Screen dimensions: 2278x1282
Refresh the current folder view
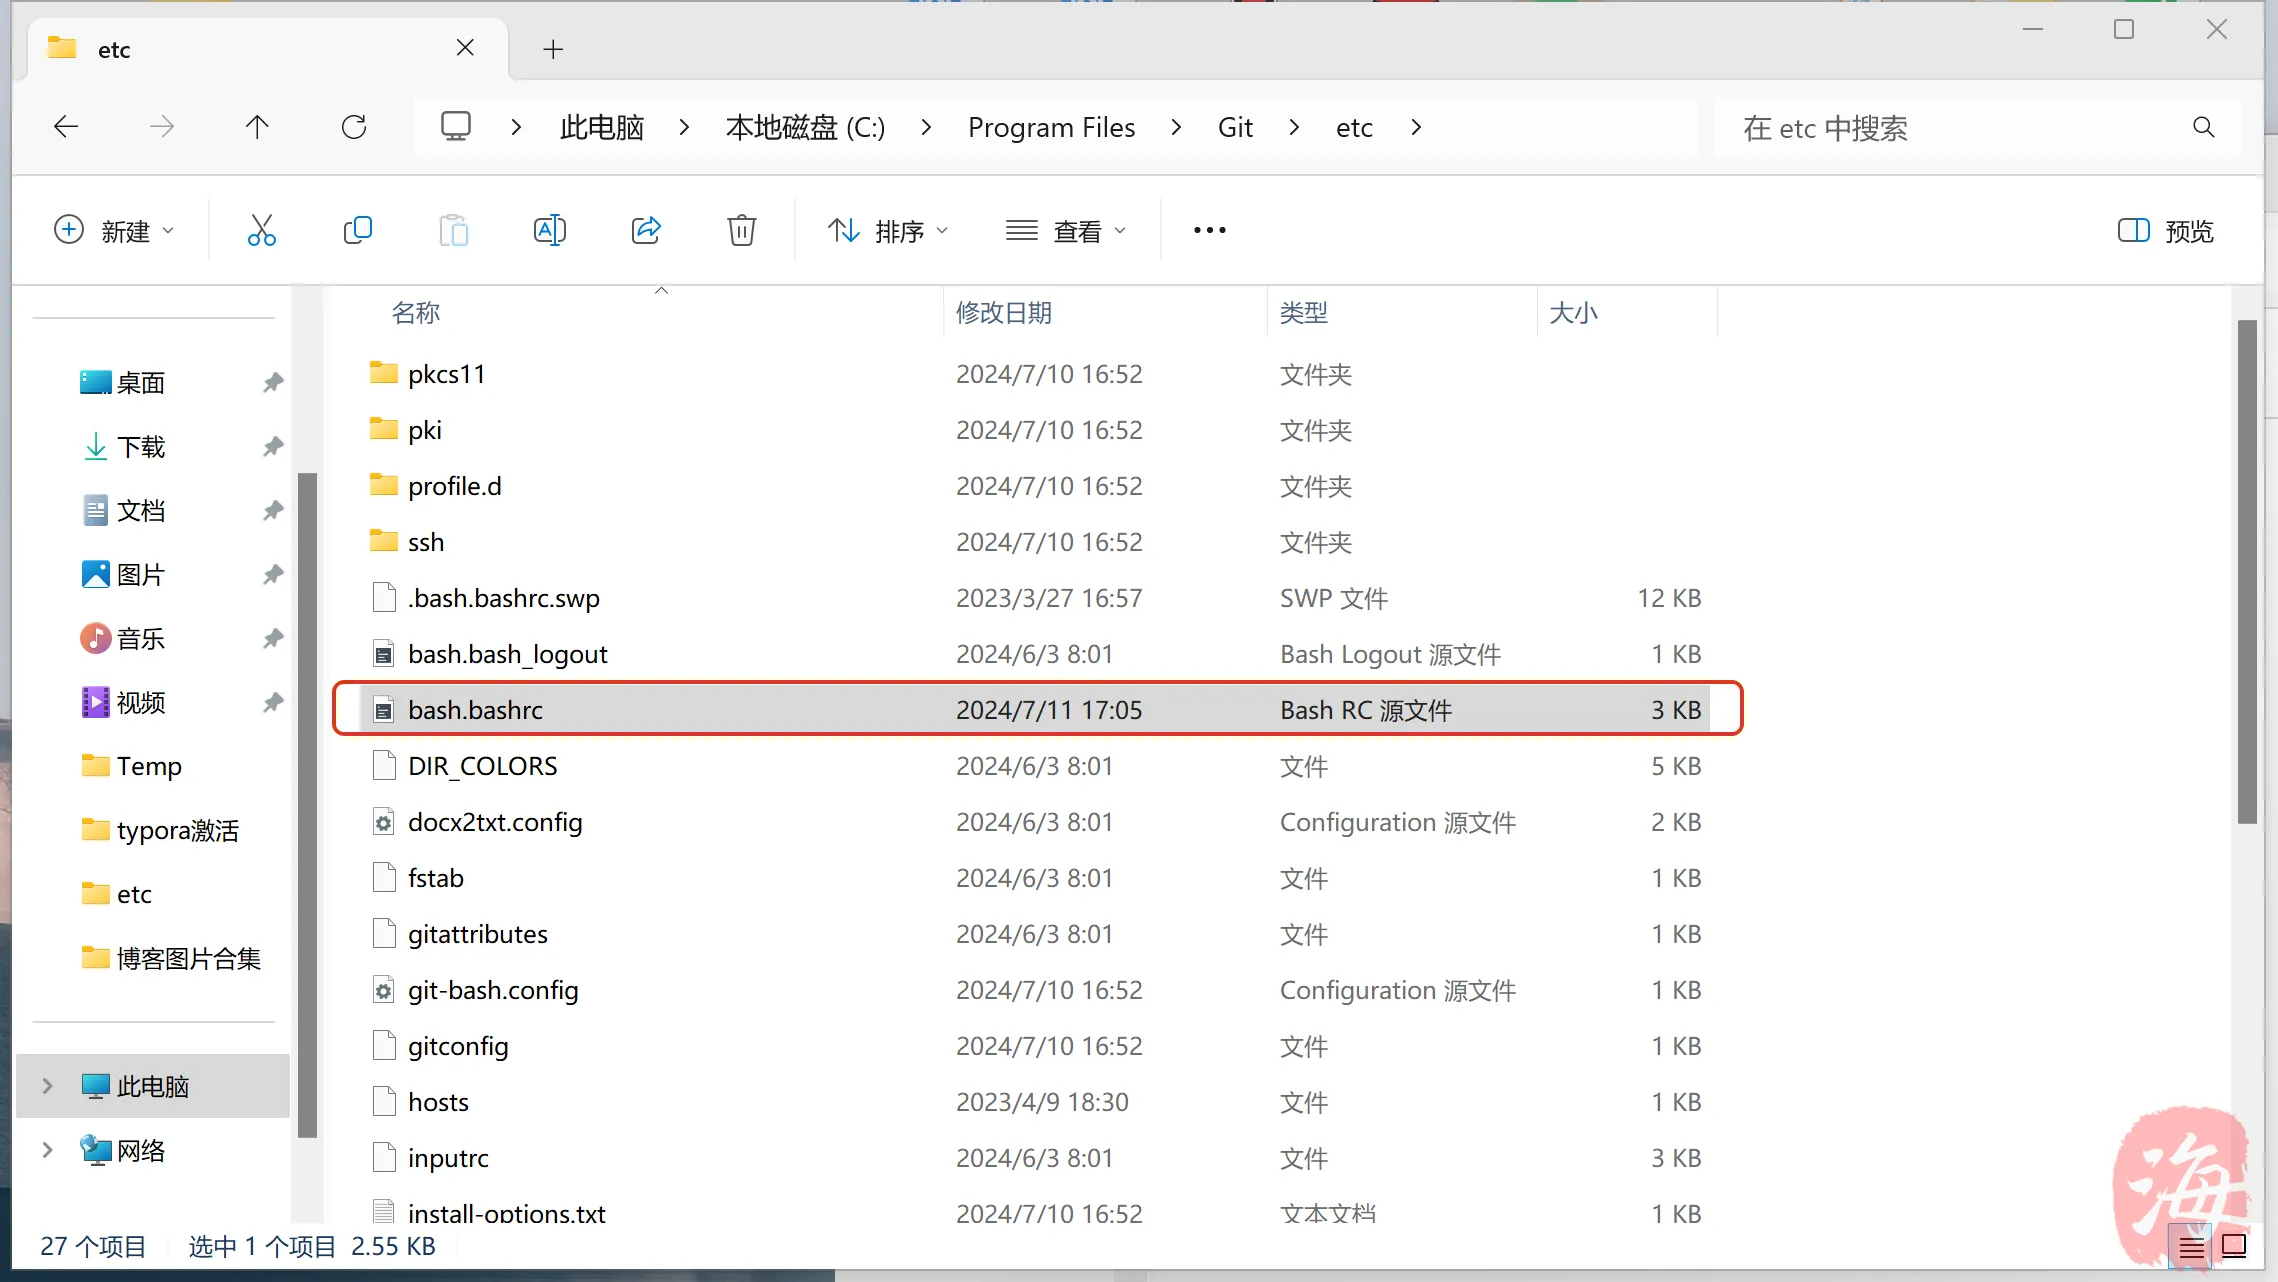point(354,127)
